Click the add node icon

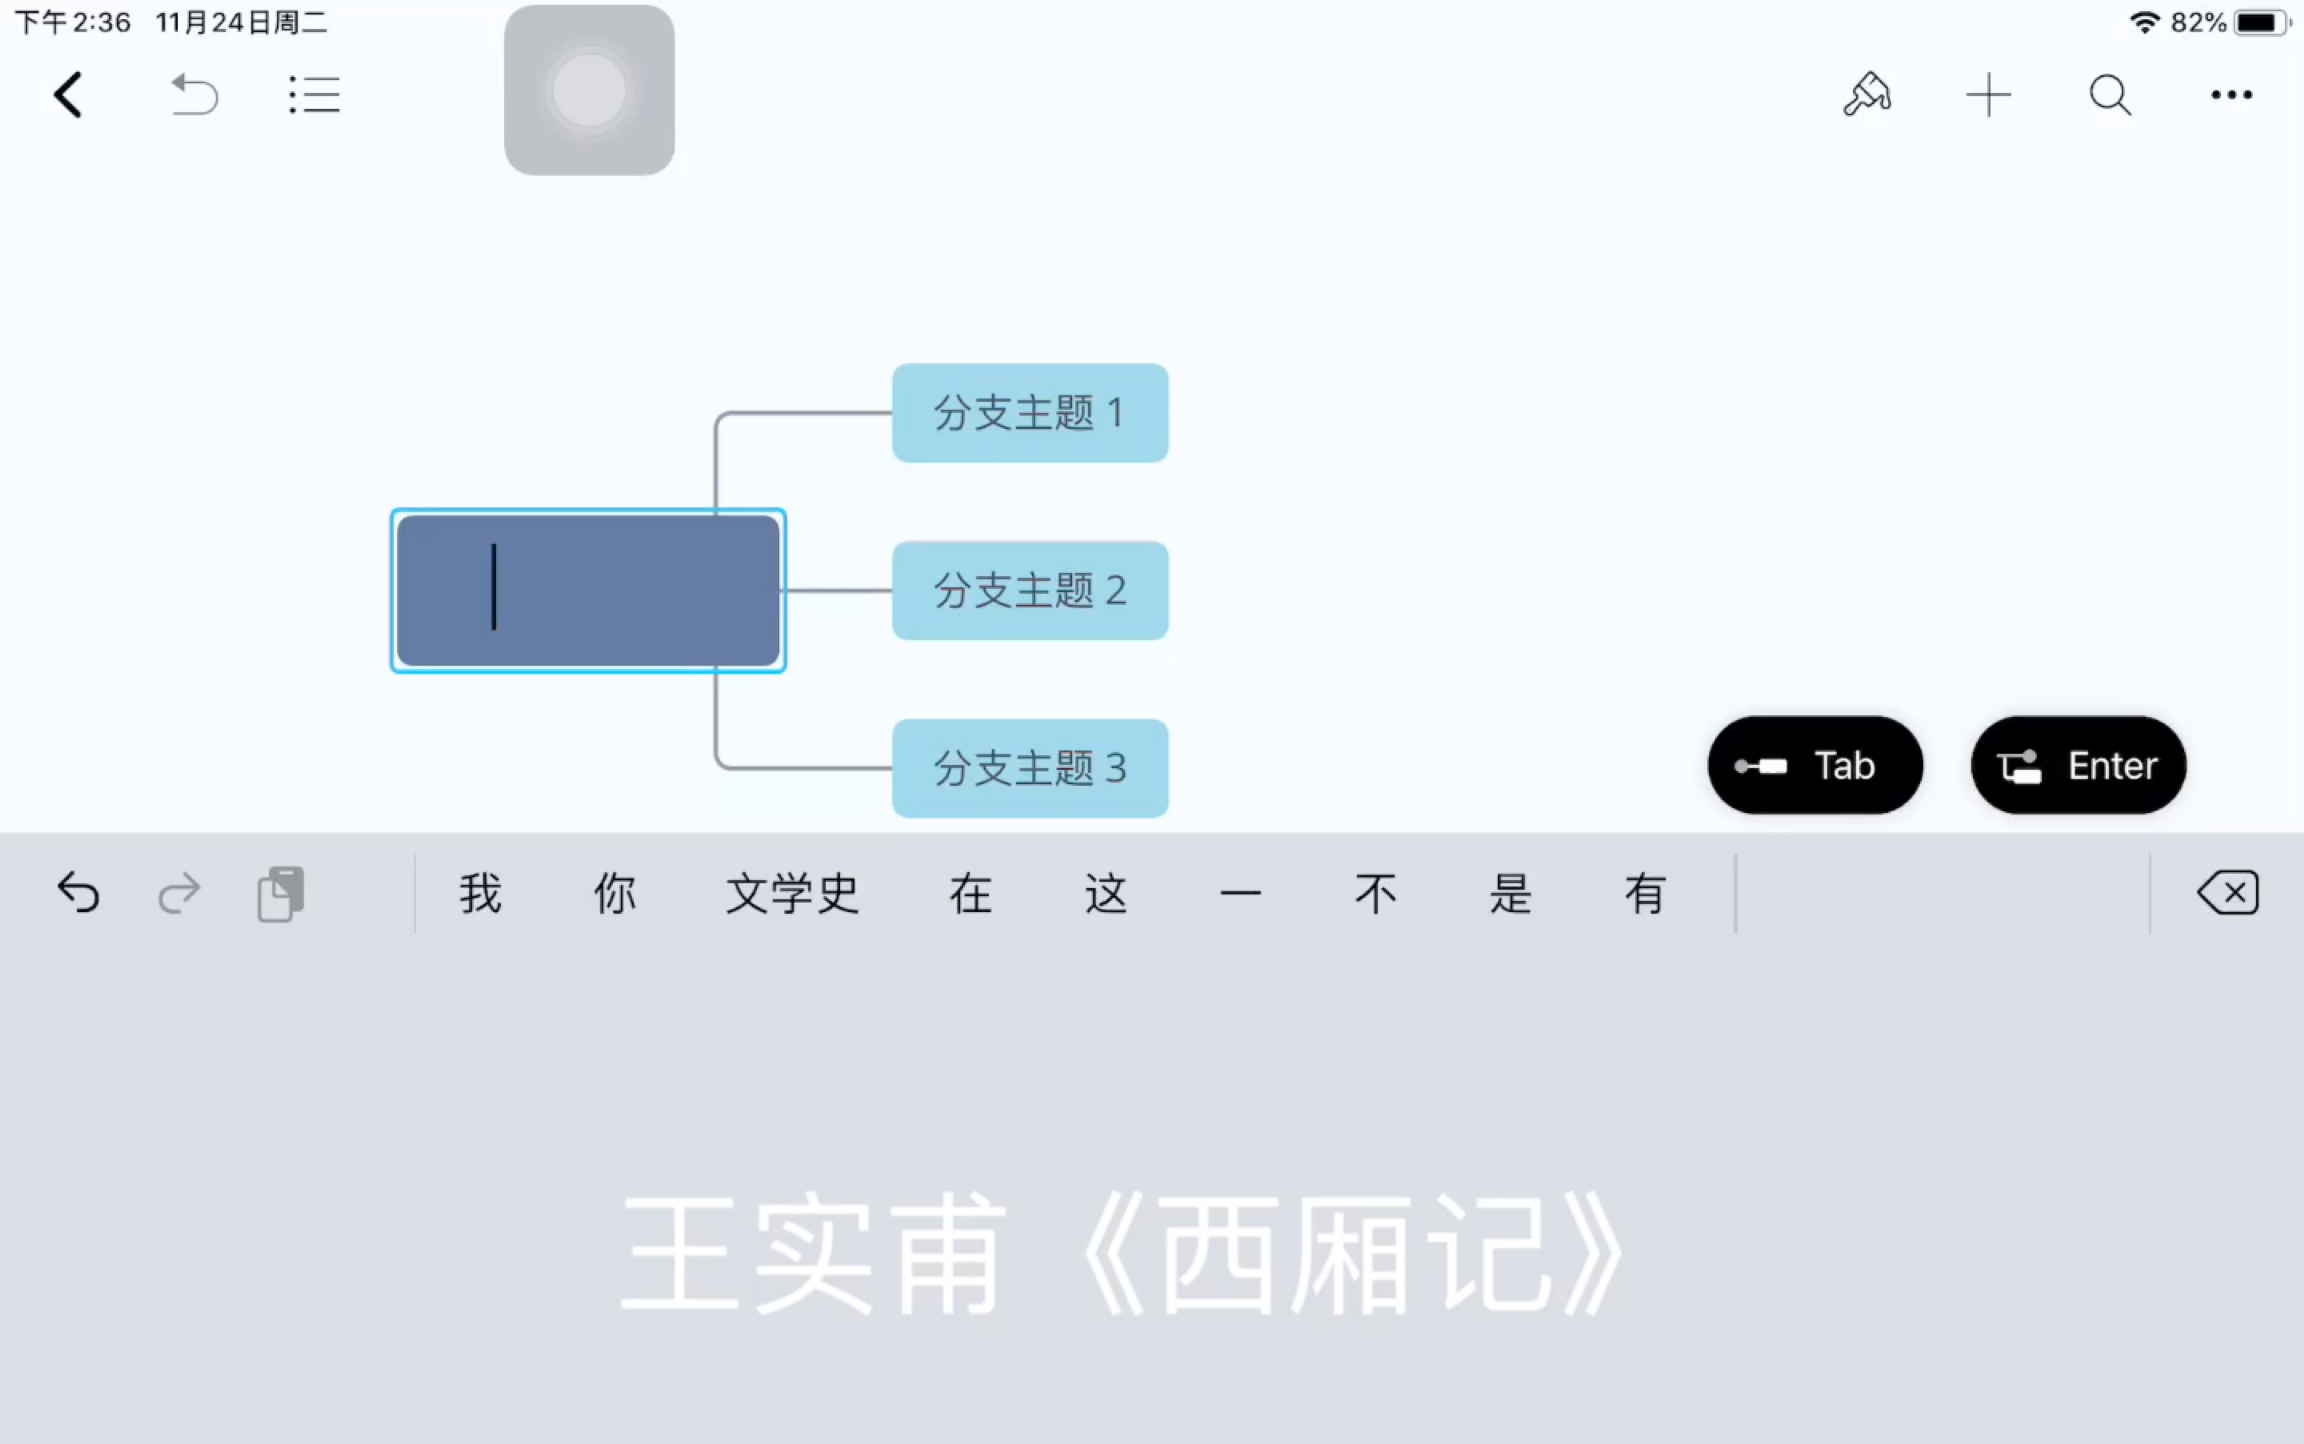tap(1986, 95)
